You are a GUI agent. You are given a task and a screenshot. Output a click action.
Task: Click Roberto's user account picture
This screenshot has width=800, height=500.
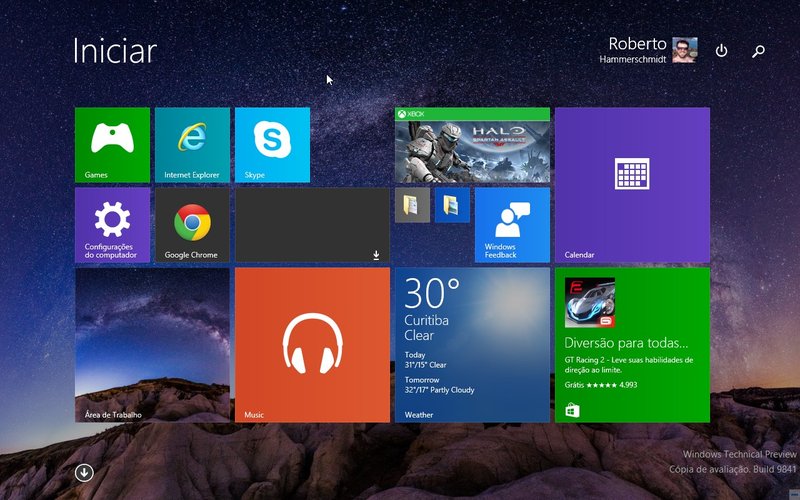tap(685, 50)
